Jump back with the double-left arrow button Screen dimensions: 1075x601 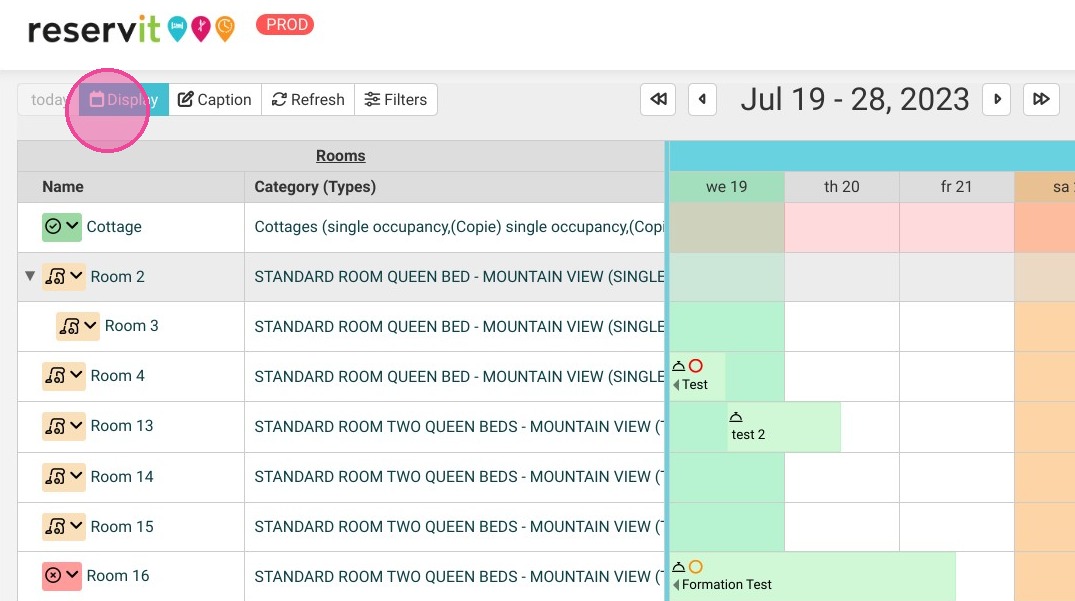click(x=658, y=99)
